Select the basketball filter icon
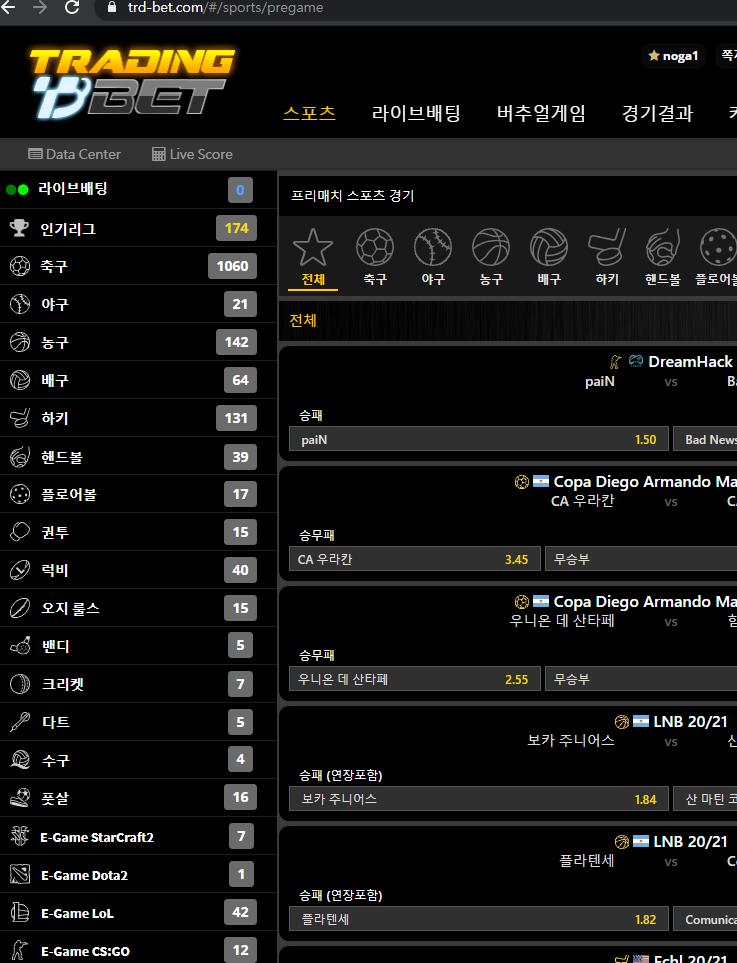 (x=491, y=247)
